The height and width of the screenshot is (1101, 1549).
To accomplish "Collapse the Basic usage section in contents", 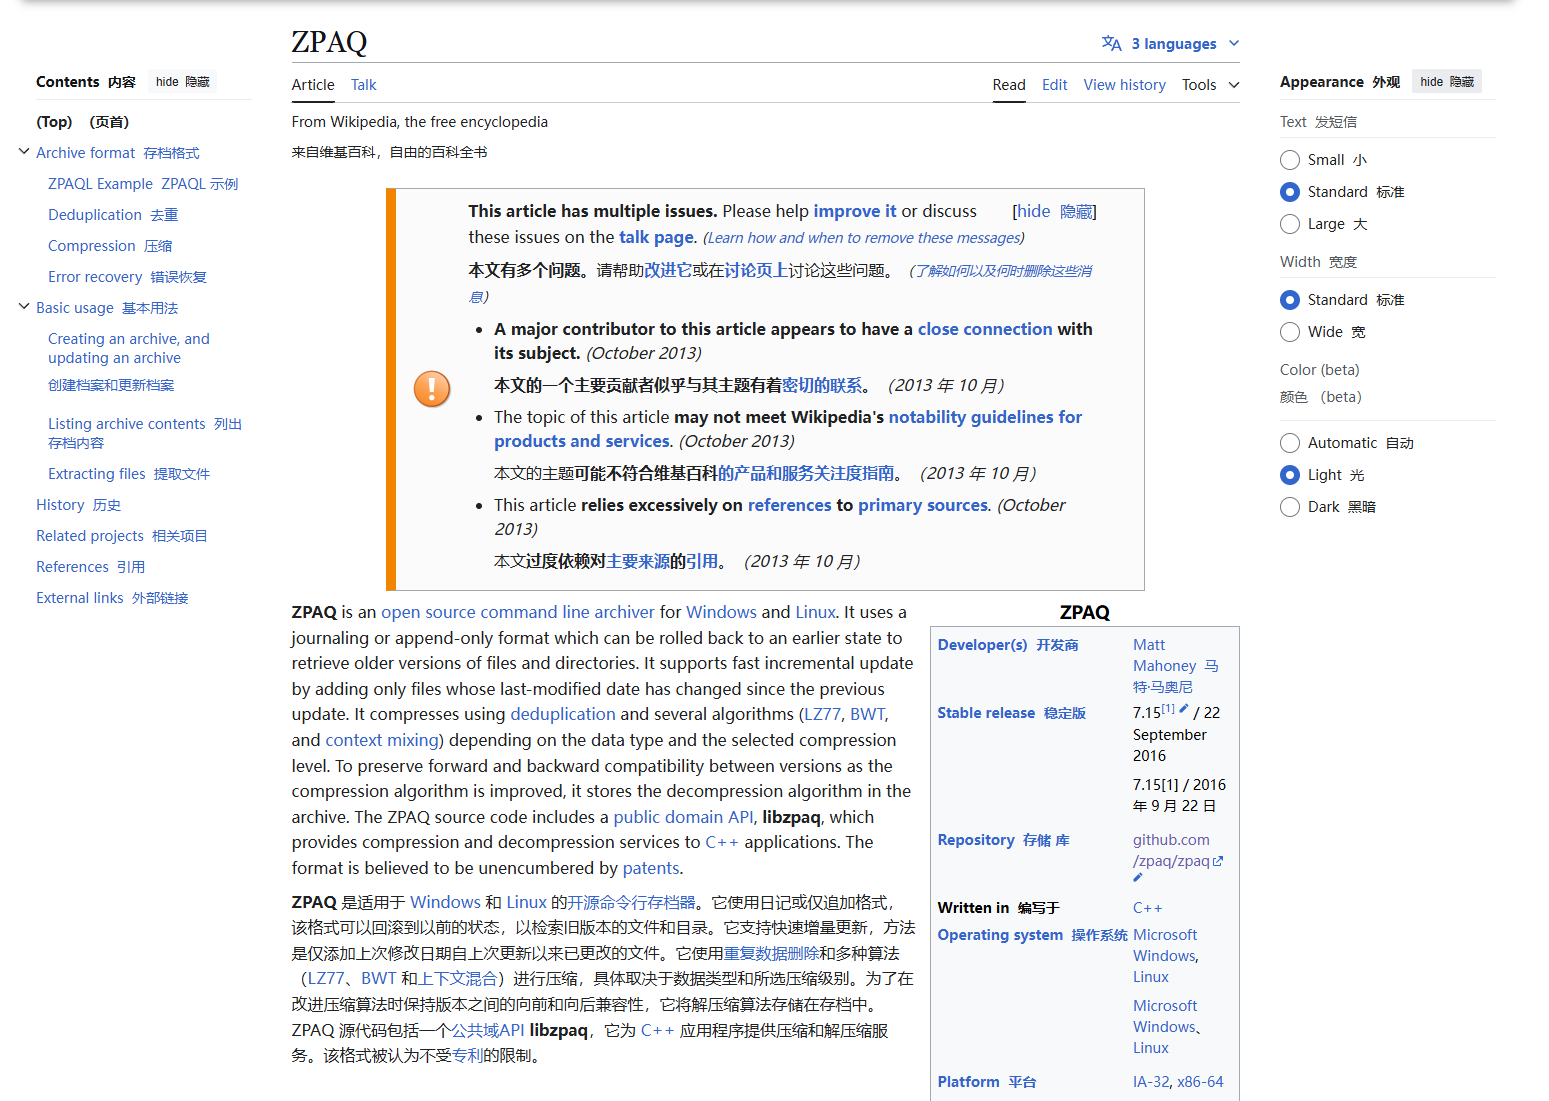I will [x=24, y=307].
